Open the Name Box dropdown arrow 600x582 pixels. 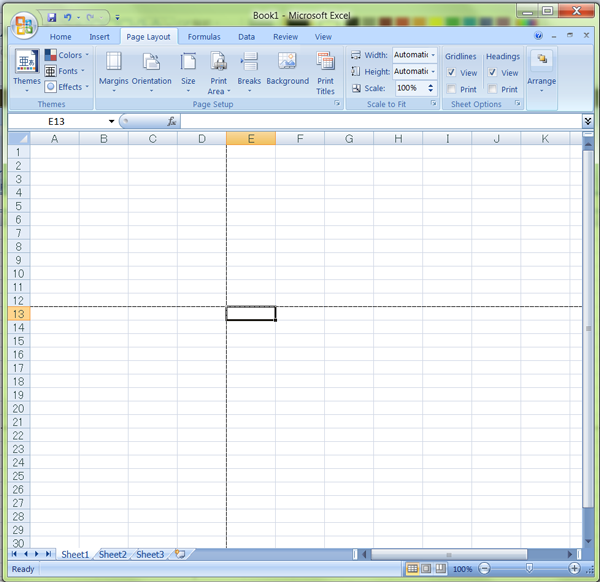111,122
